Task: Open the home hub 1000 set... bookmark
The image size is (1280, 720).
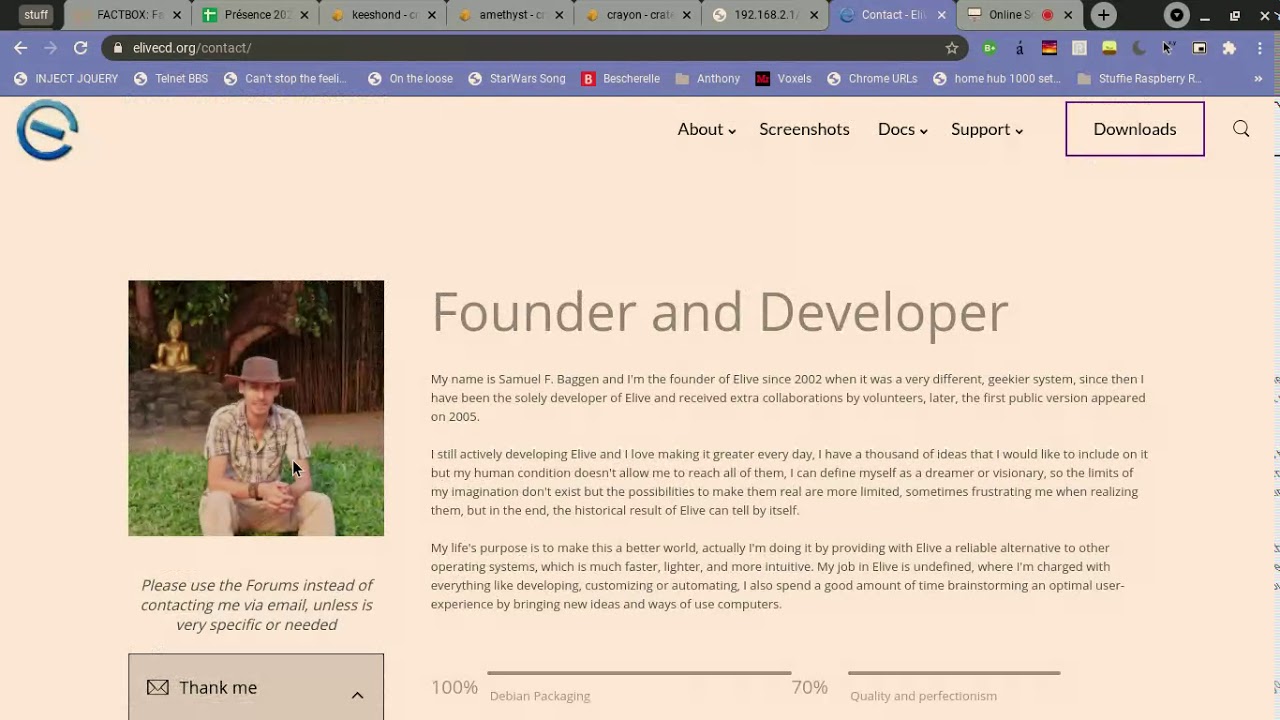Action: tap(997, 78)
